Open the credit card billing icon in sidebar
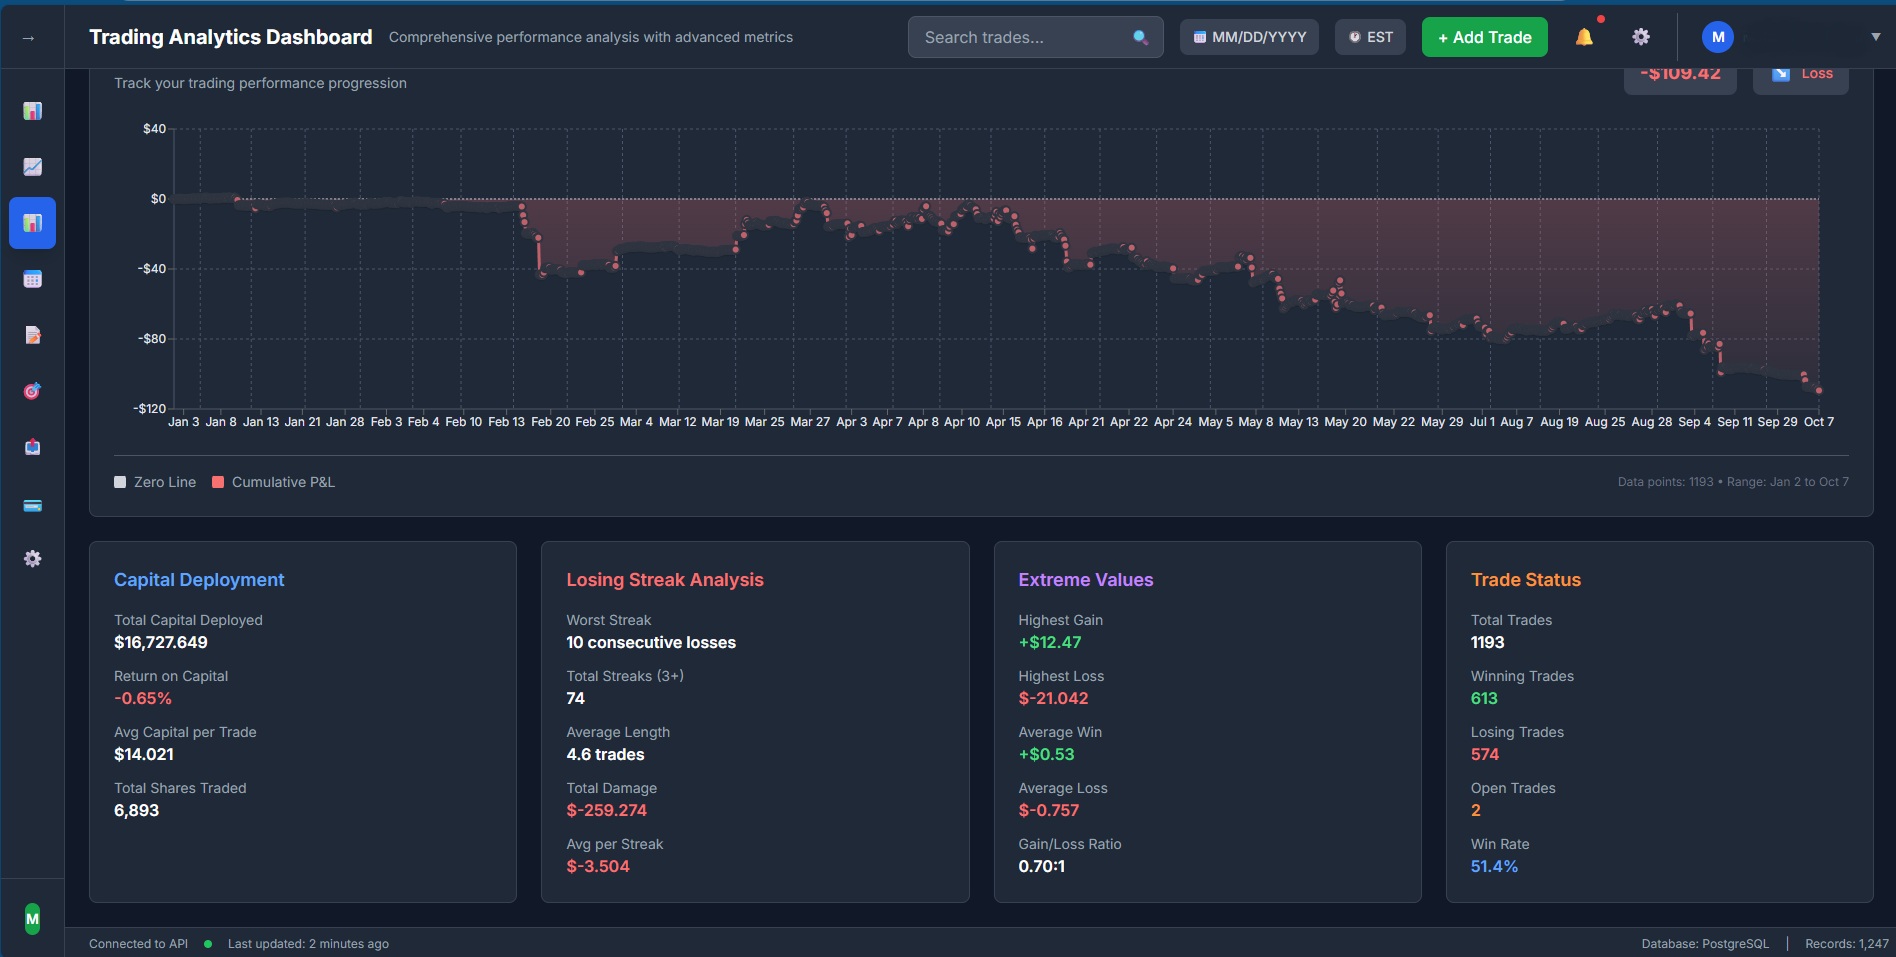 click(x=33, y=506)
